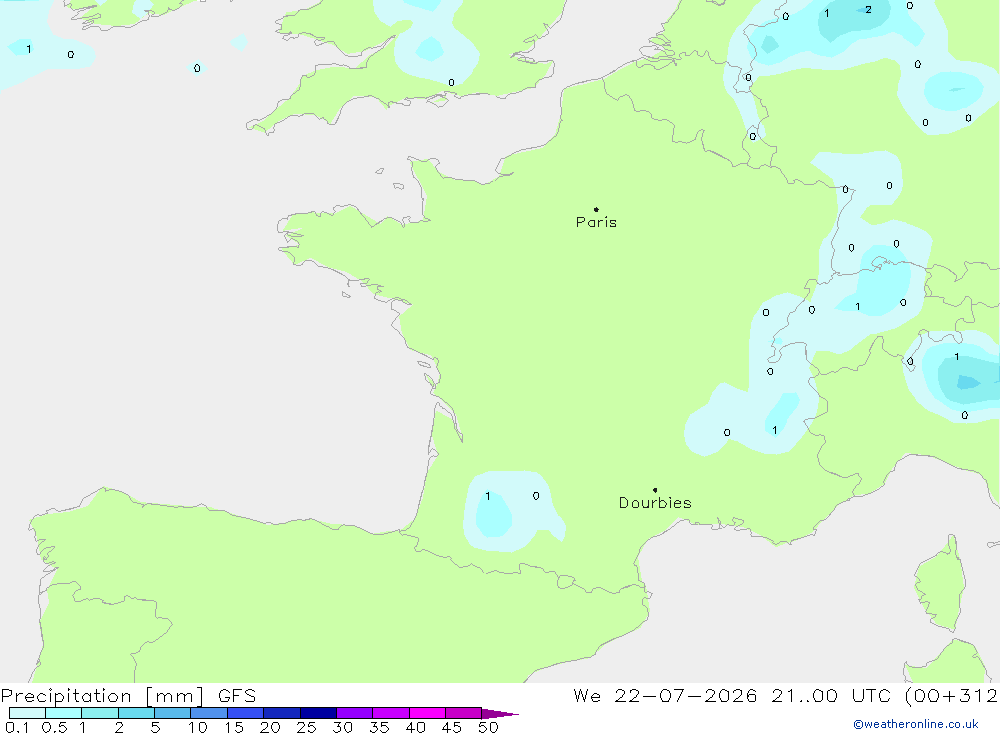1000x733 pixels.
Task: Click the legend value label 0.5
Action: [x=54, y=727]
